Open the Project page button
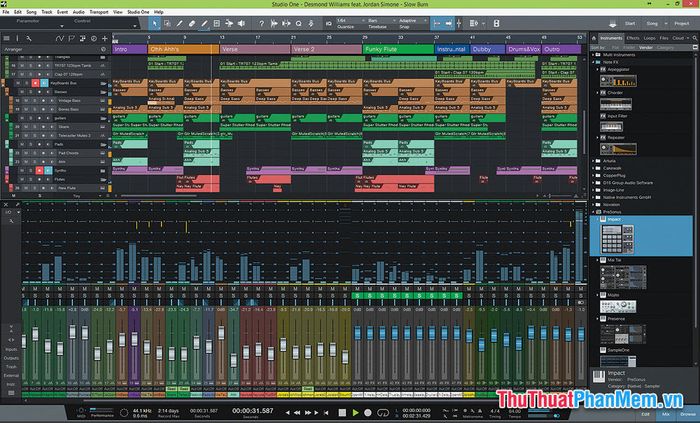The height and width of the screenshot is (423, 700). coord(682,24)
